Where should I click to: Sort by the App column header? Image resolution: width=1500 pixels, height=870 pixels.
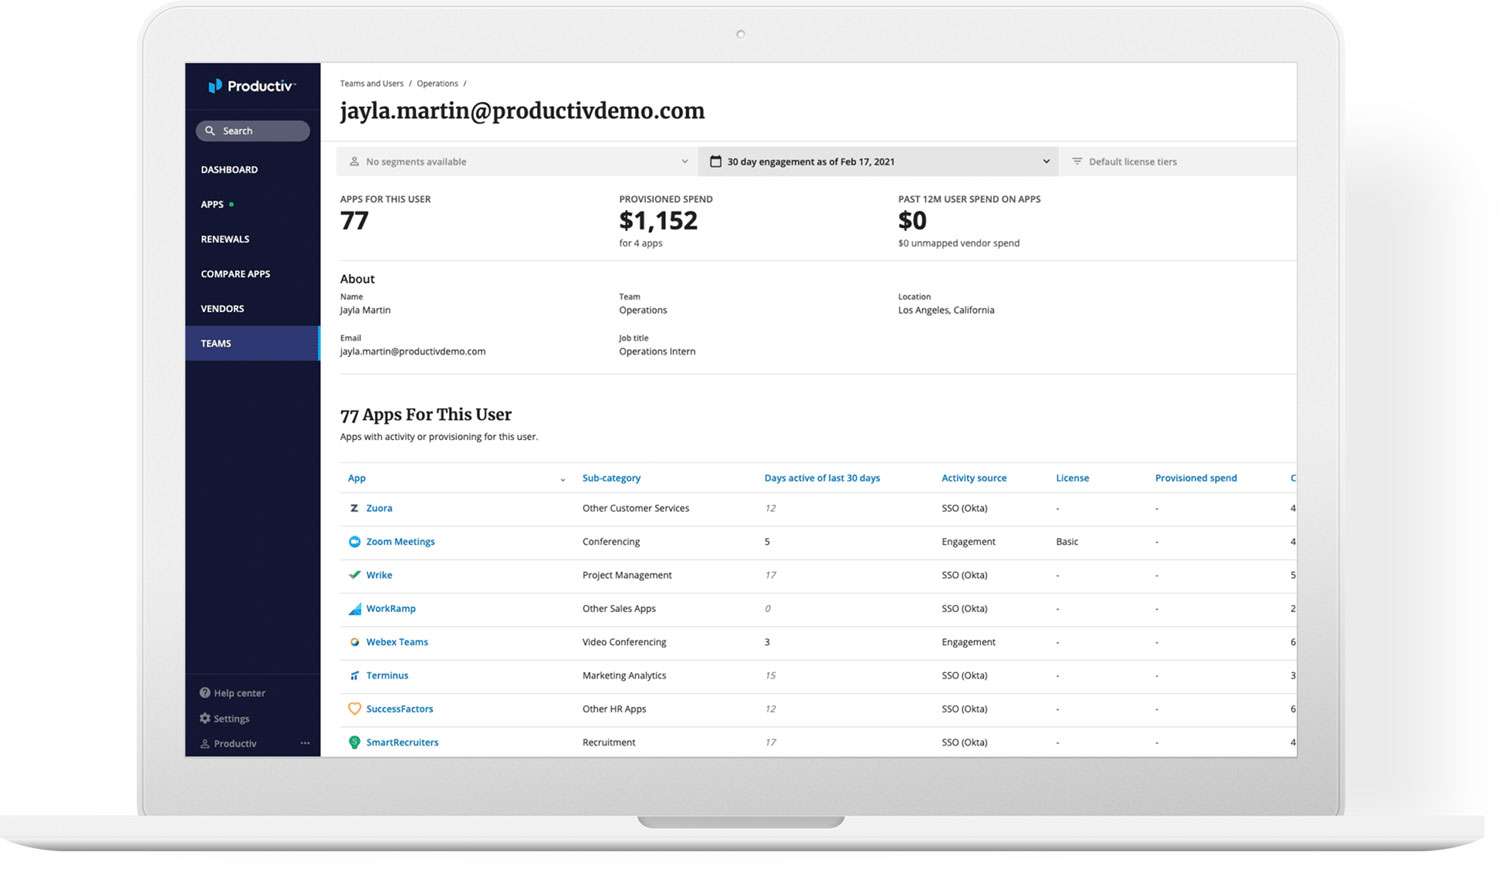coord(357,478)
